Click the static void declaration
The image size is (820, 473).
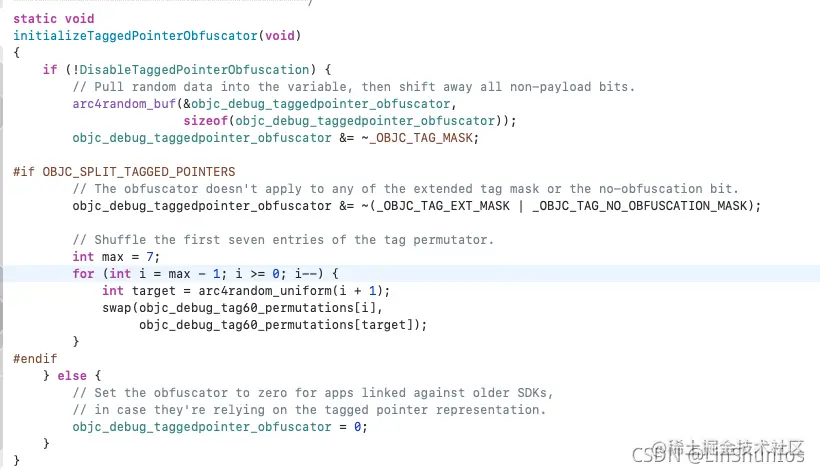tap(54, 19)
